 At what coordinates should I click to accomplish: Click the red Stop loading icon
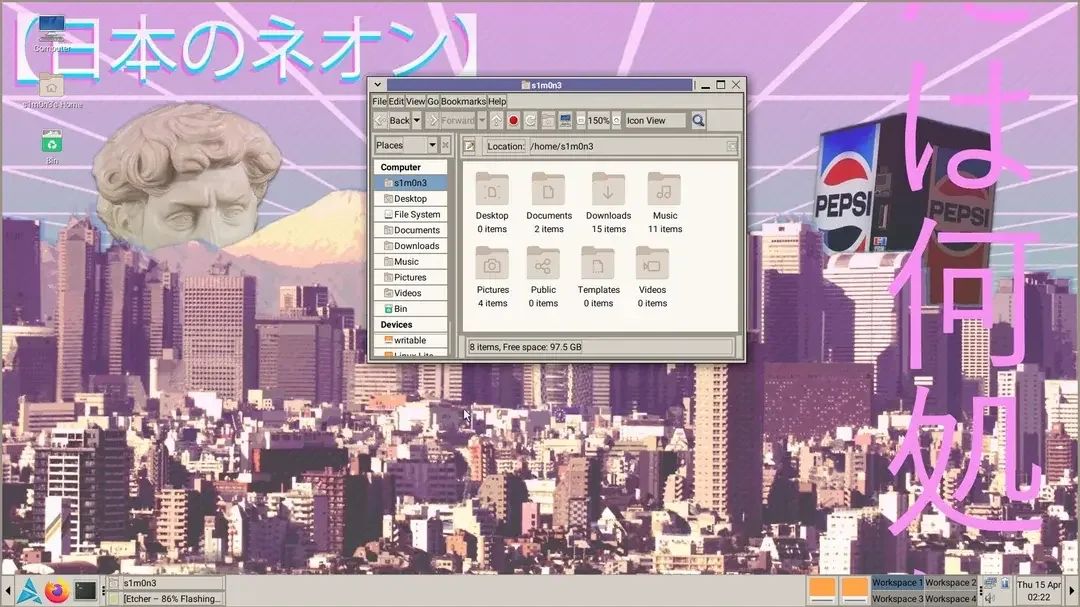click(x=513, y=121)
